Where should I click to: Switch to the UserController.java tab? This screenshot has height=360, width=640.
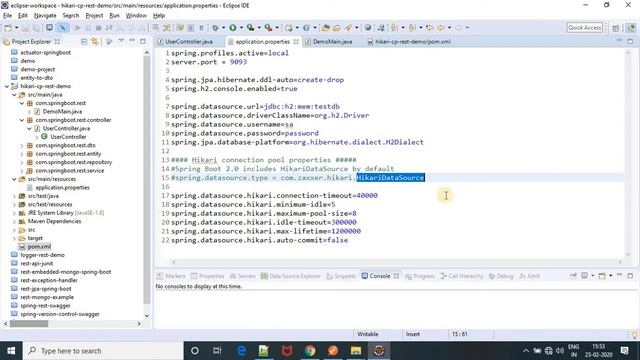pyautogui.click(x=189, y=42)
